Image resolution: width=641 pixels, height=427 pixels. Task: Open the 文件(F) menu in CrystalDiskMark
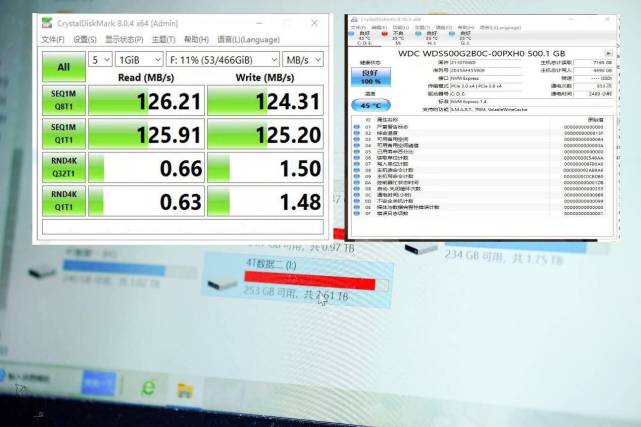[53, 40]
